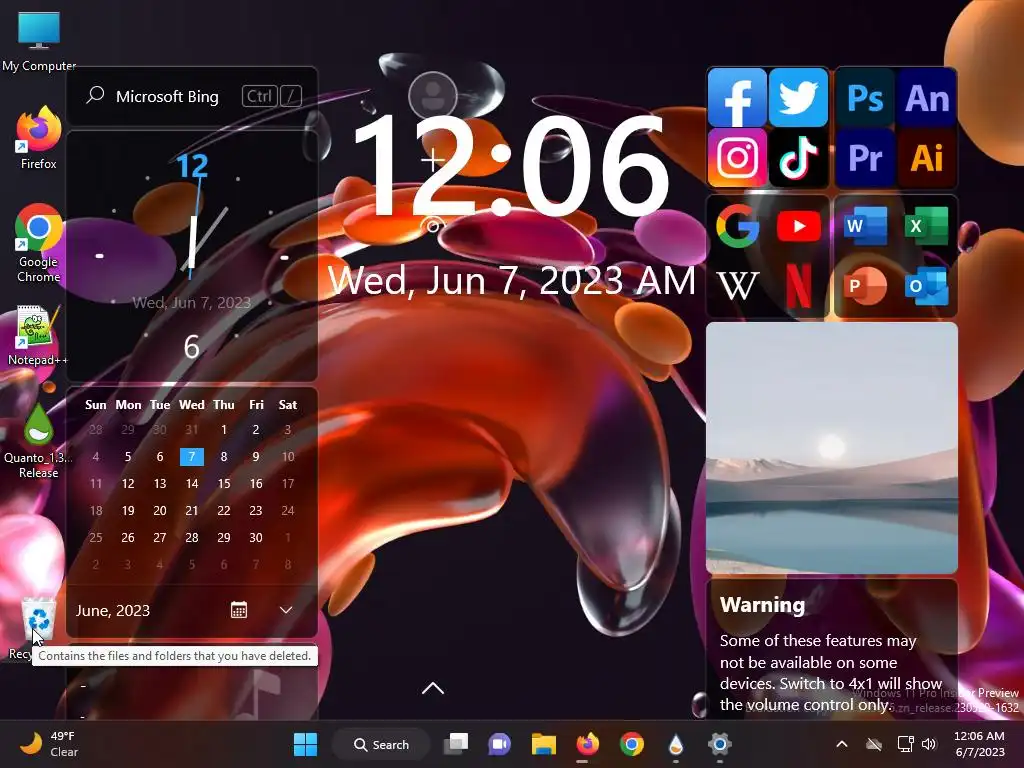The width and height of the screenshot is (1024, 768).
Task: Click the calendar icon beside June, 2023
Action: click(x=239, y=610)
